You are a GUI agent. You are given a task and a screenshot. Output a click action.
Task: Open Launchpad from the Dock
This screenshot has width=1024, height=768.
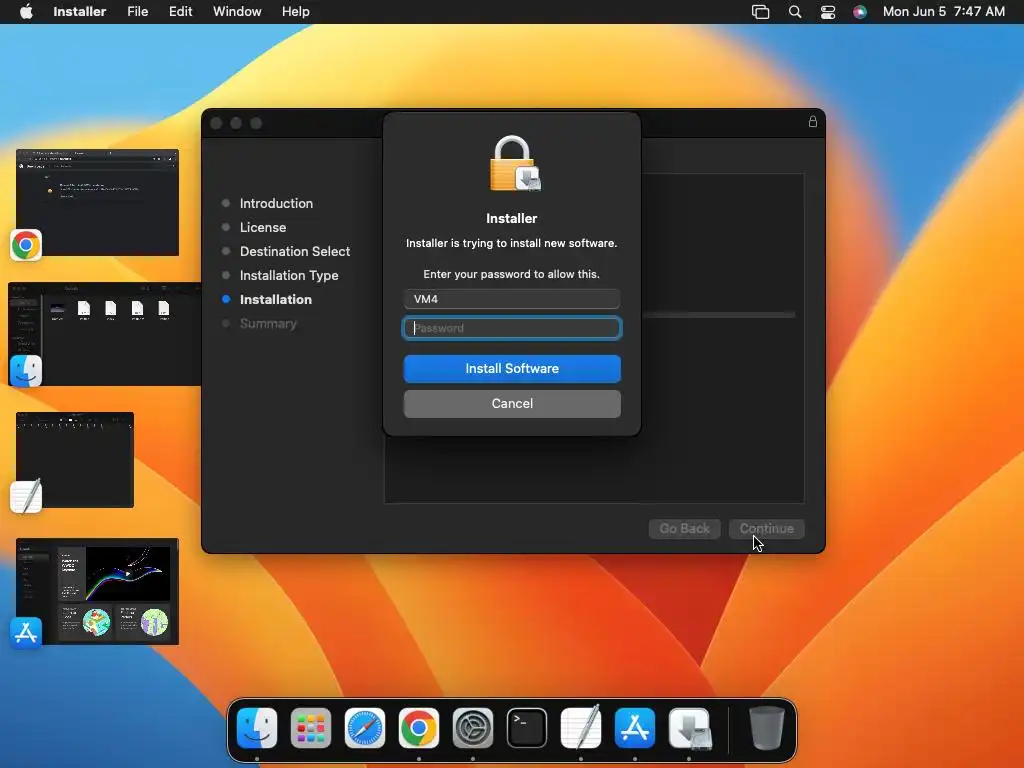coord(311,728)
